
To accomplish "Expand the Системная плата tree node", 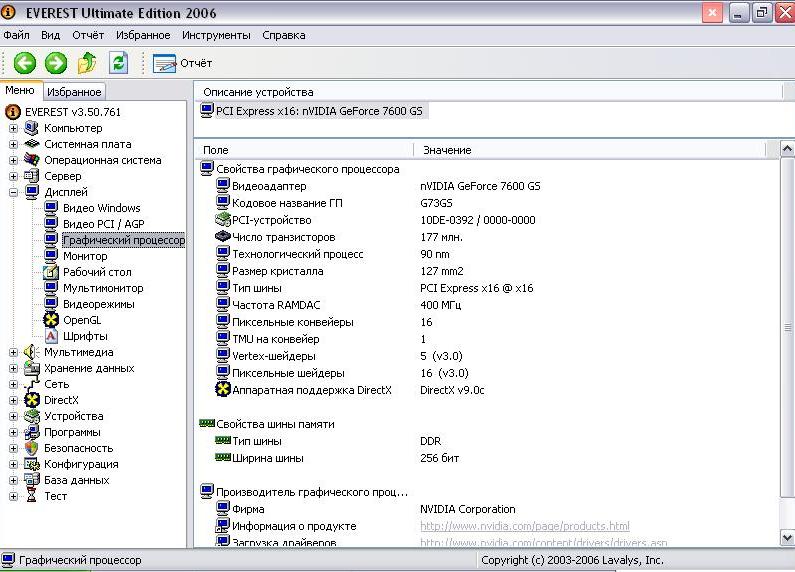I will (x=14, y=144).
